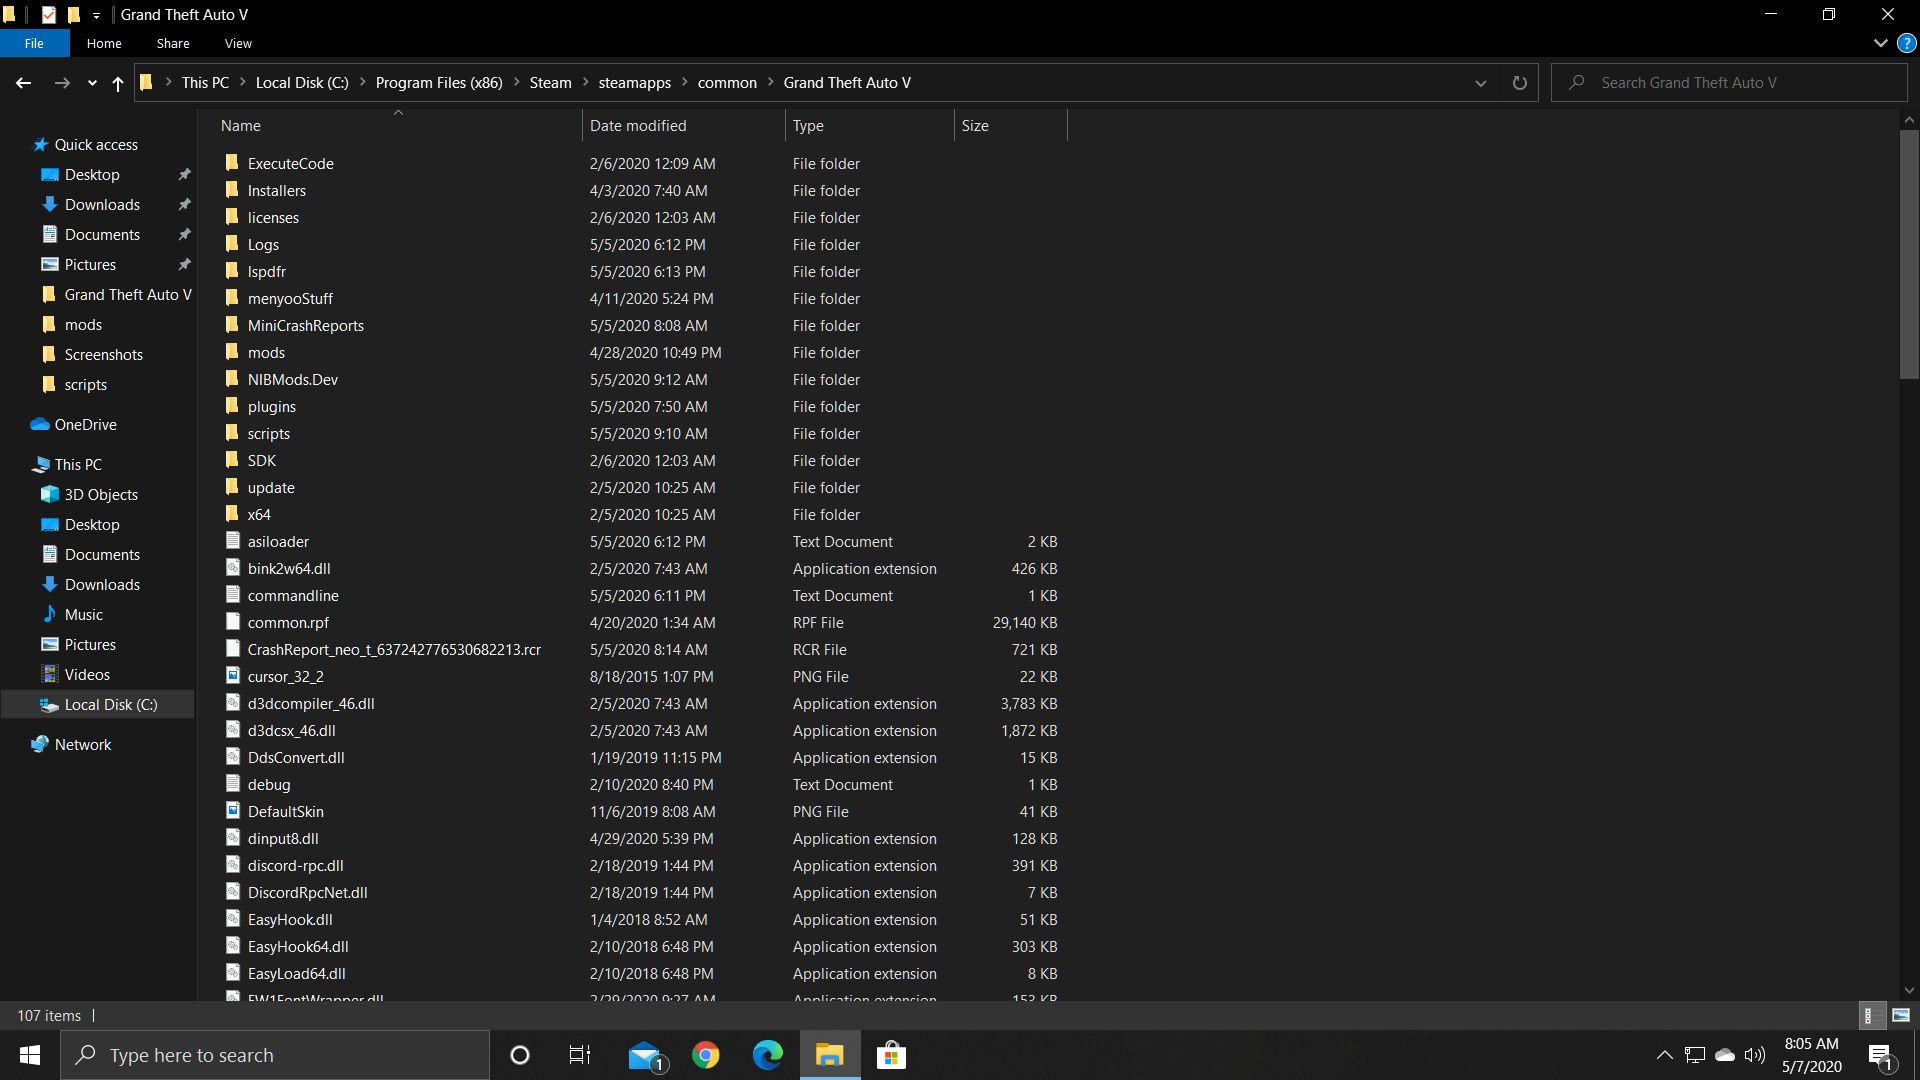Open the Mail app on taskbar

(x=646, y=1055)
